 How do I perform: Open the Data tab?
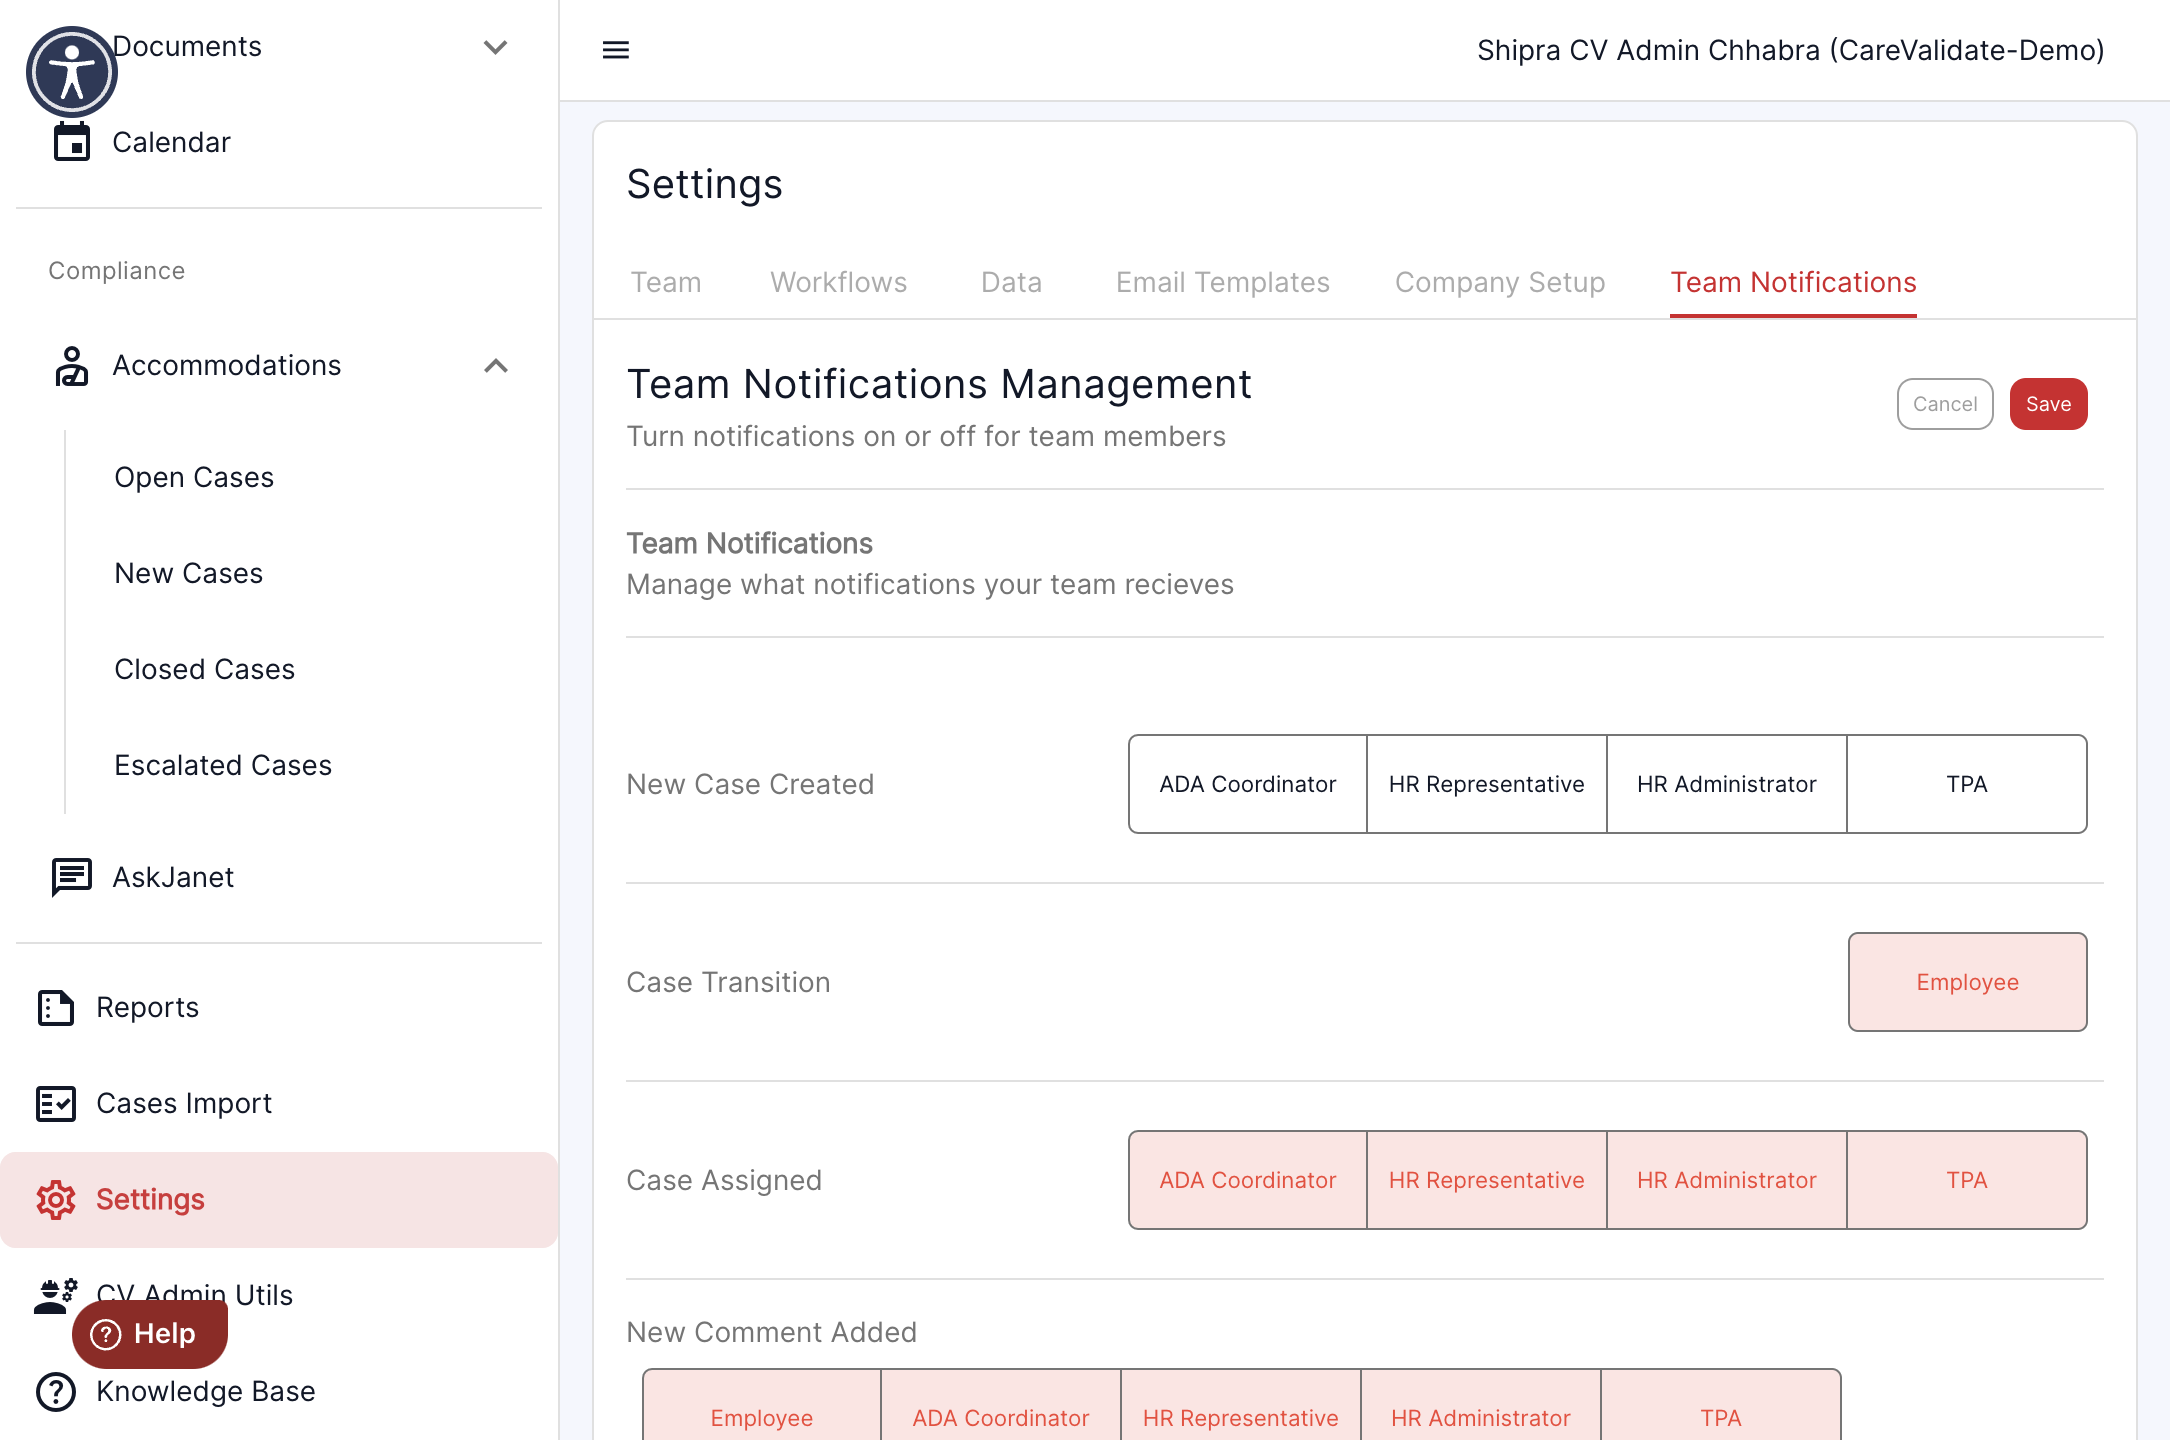[x=1011, y=283]
